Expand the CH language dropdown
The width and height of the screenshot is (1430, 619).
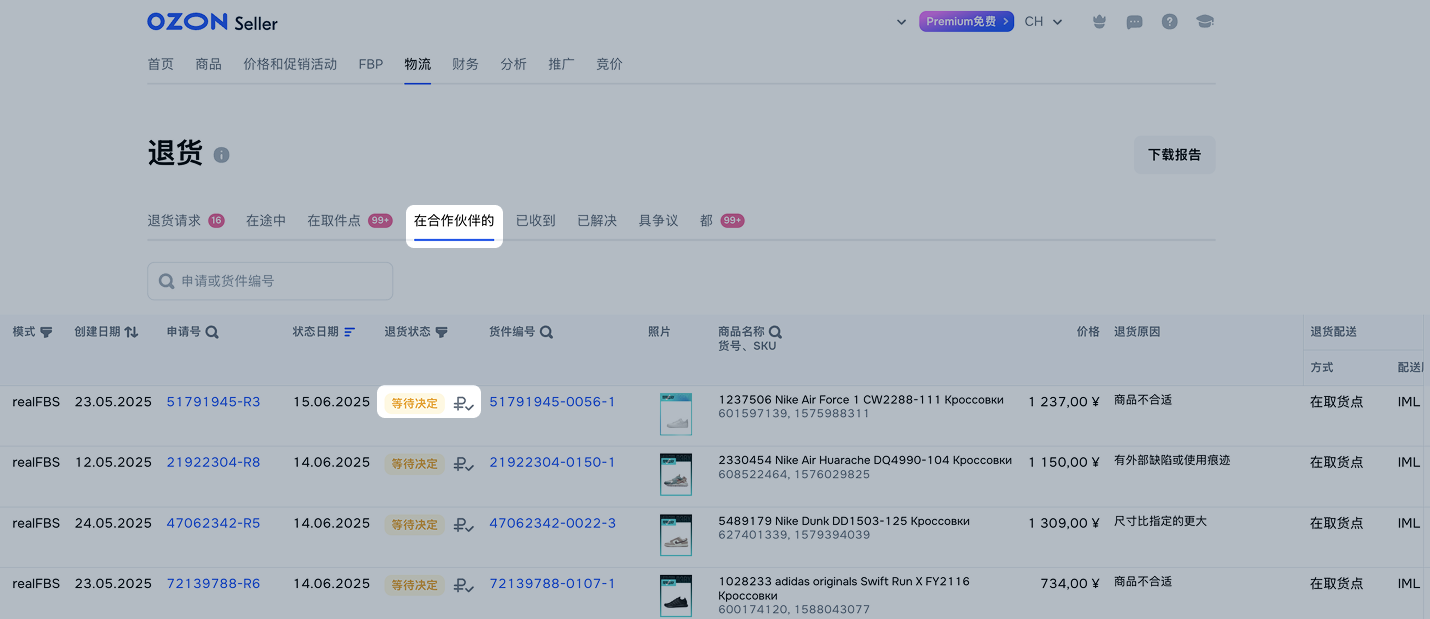pyautogui.click(x=1044, y=22)
